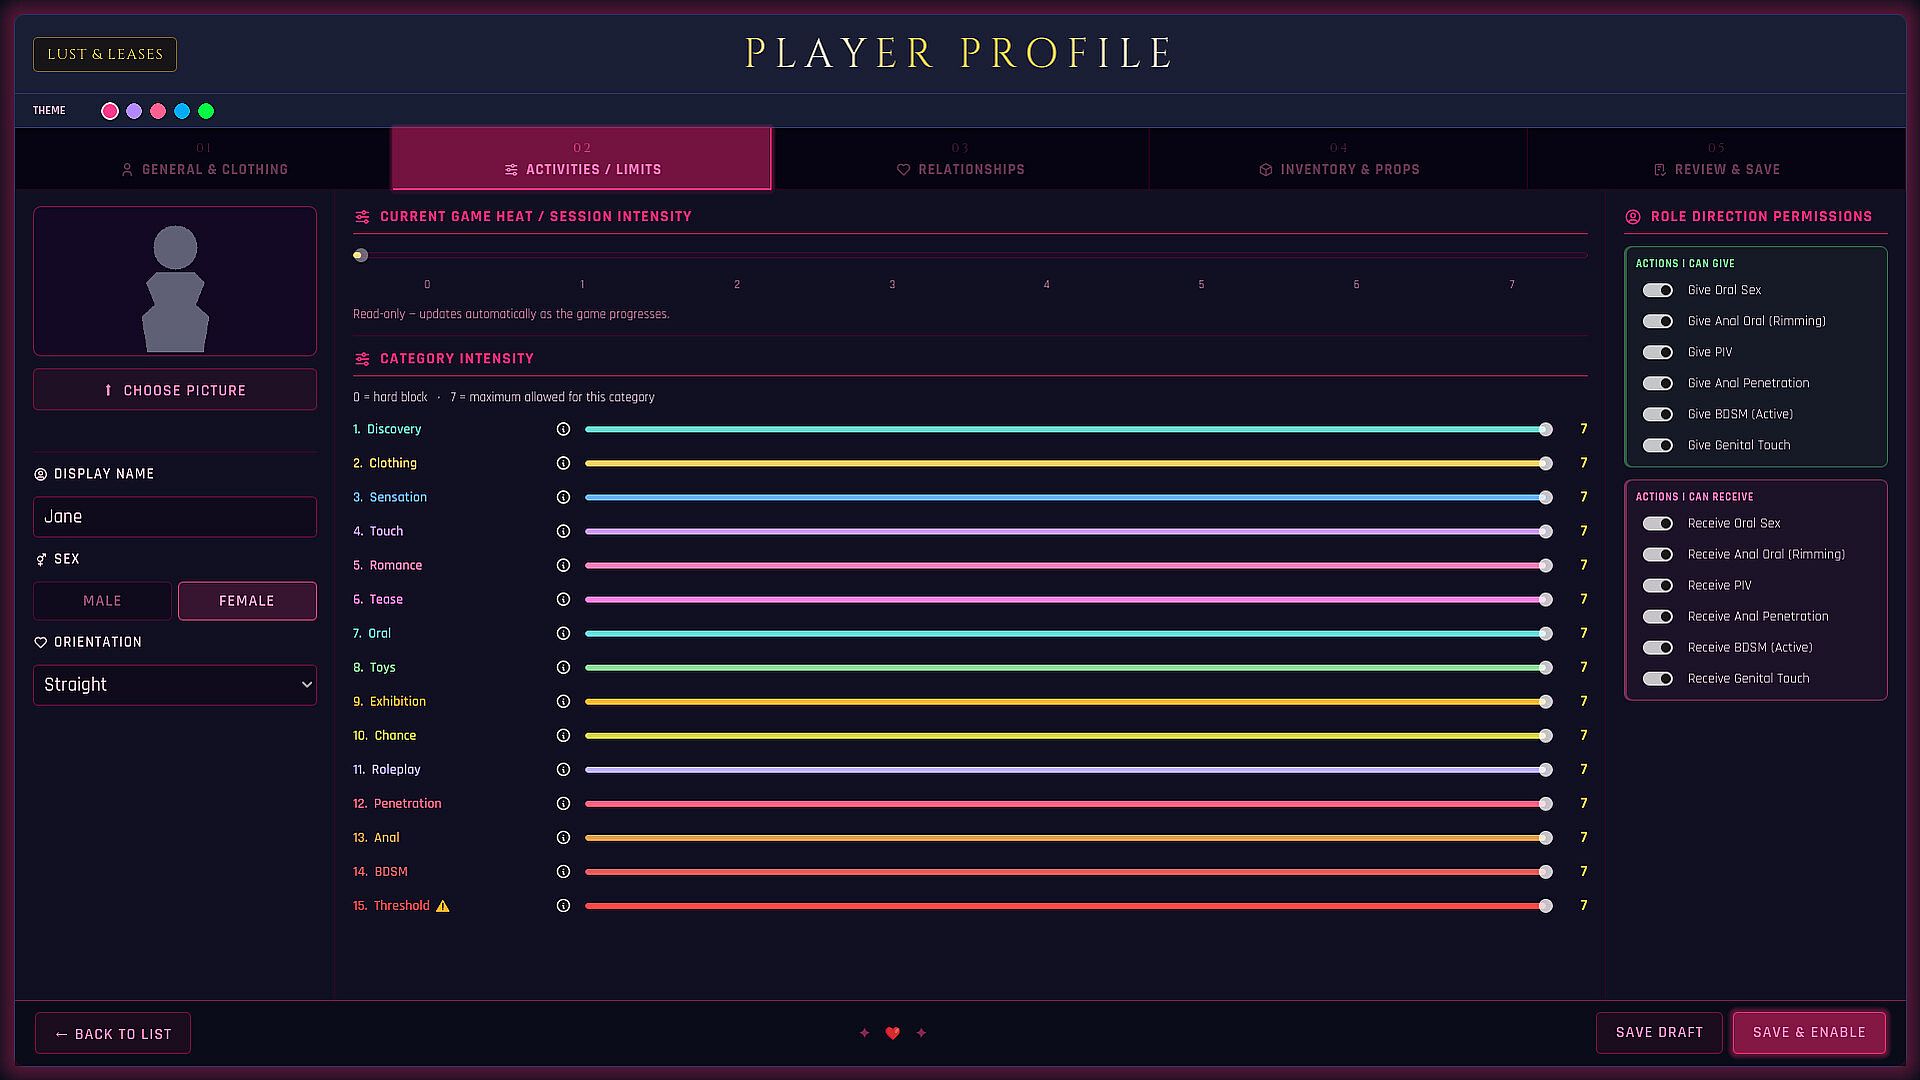Toggle Receive PIV permission

point(1658,585)
